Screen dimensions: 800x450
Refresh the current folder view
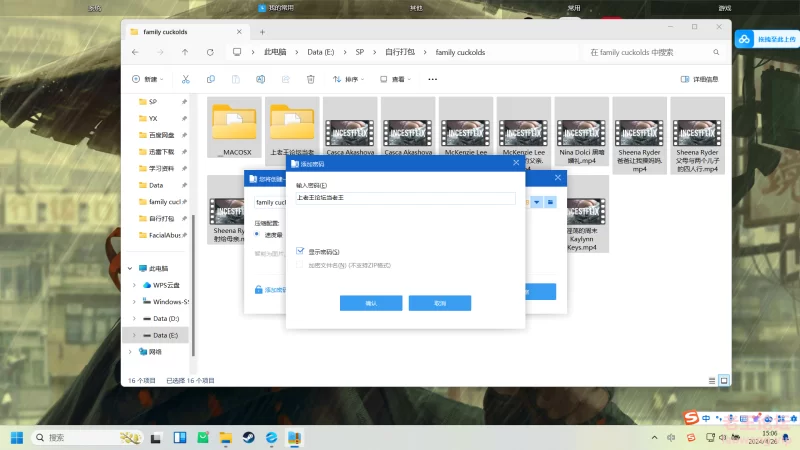pyautogui.click(x=210, y=52)
